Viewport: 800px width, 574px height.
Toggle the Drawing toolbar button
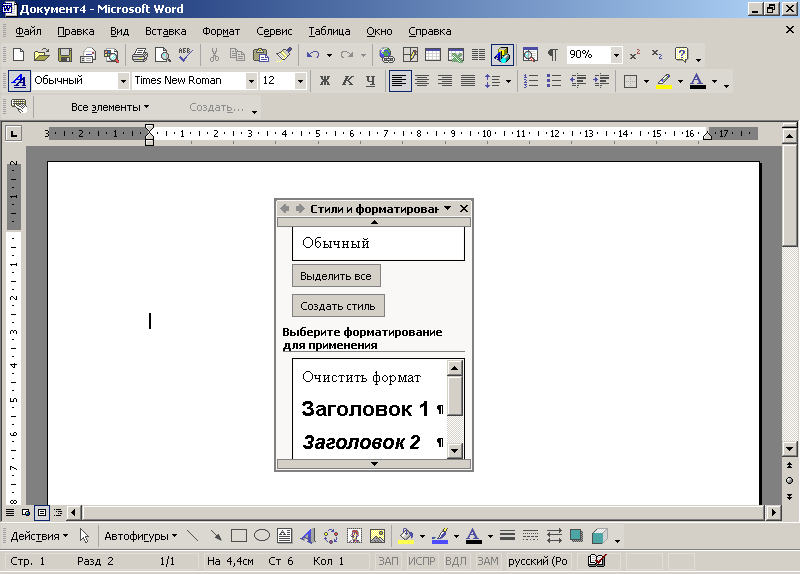tap(502, 55)
